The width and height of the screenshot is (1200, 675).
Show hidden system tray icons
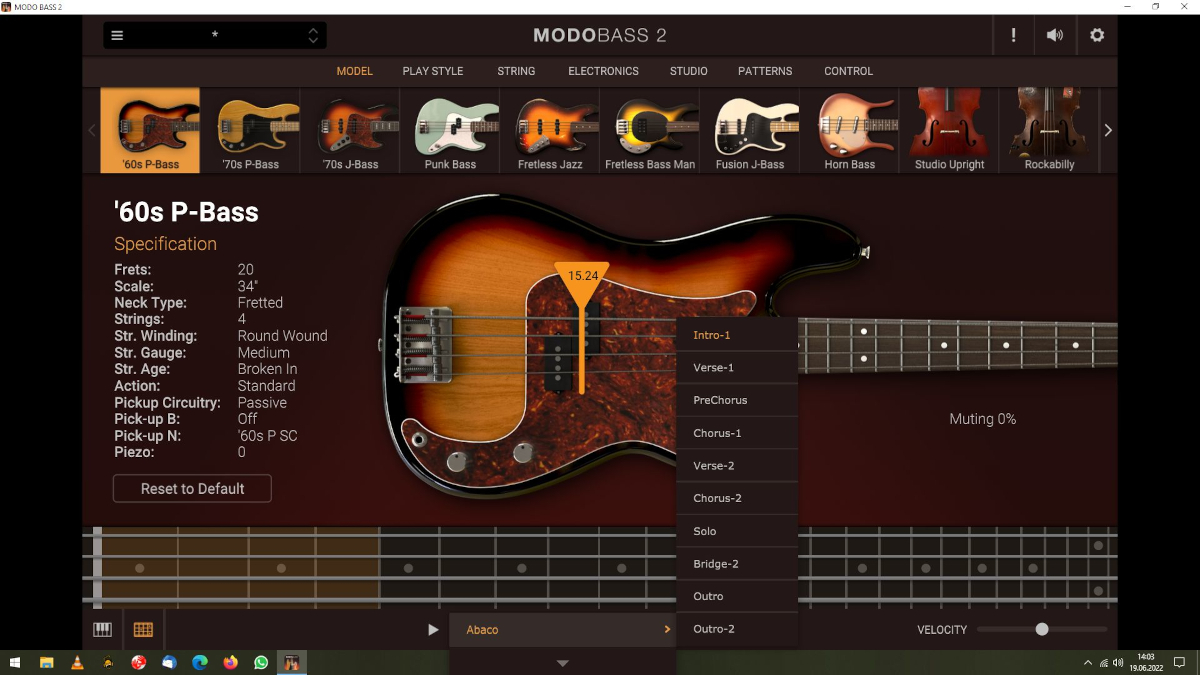coord(1088,662)
